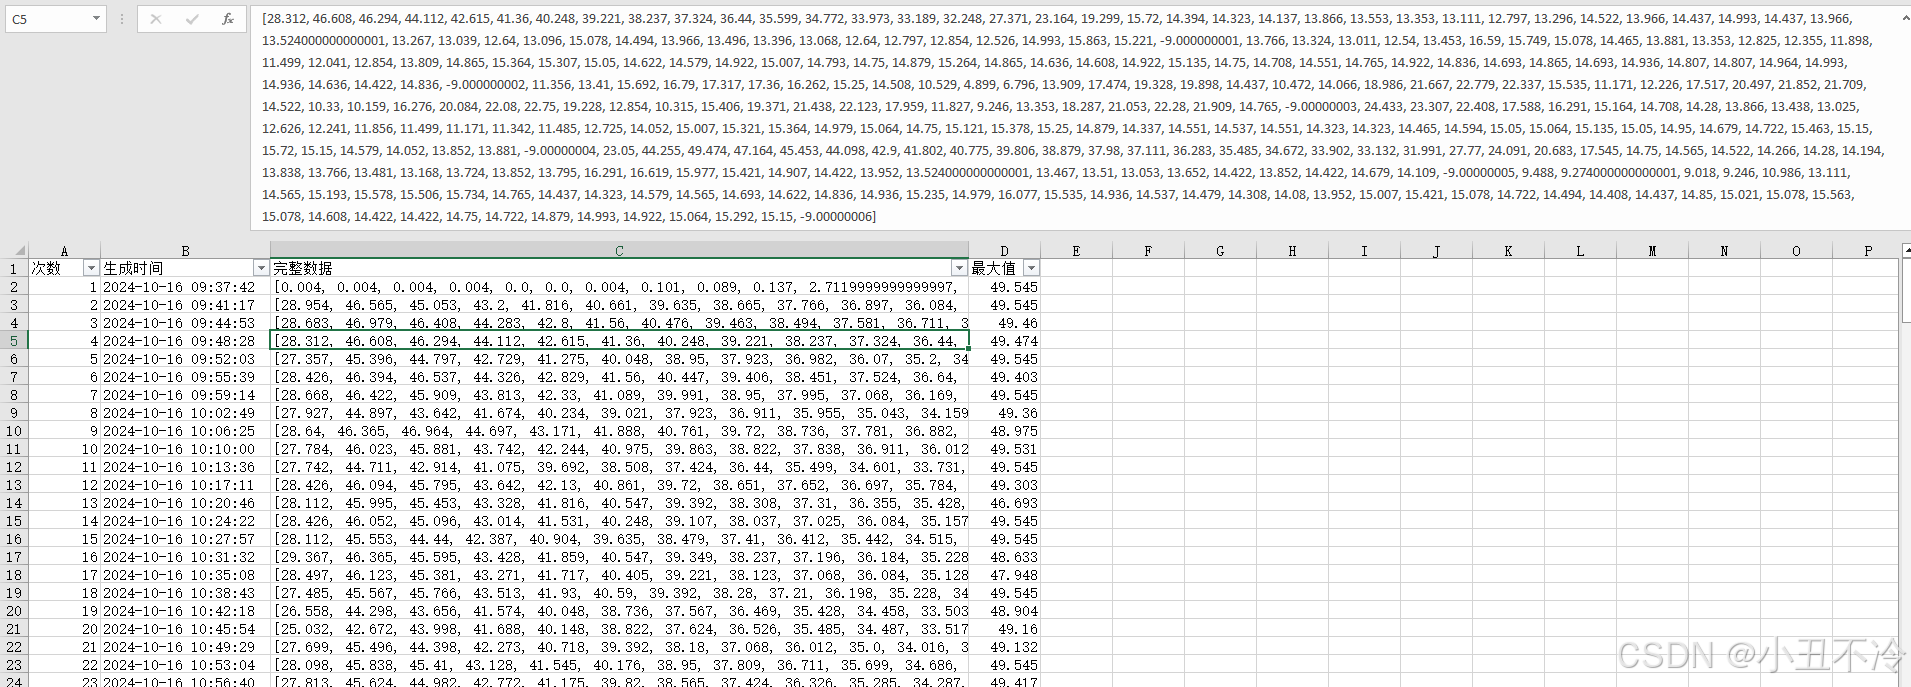Click data cell starting with [0.004, 0.004
This screenshot has width=1911, height=687.
click(619, 287)
